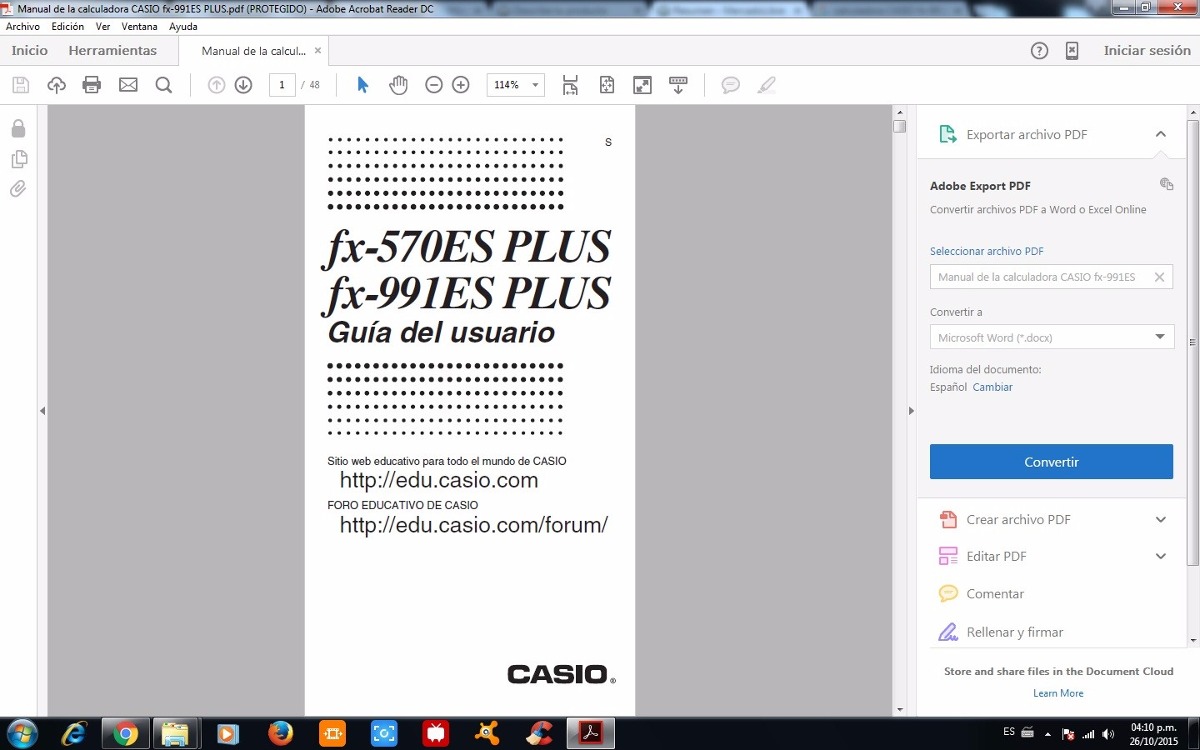Open the attachments paperclip panel

18,189
